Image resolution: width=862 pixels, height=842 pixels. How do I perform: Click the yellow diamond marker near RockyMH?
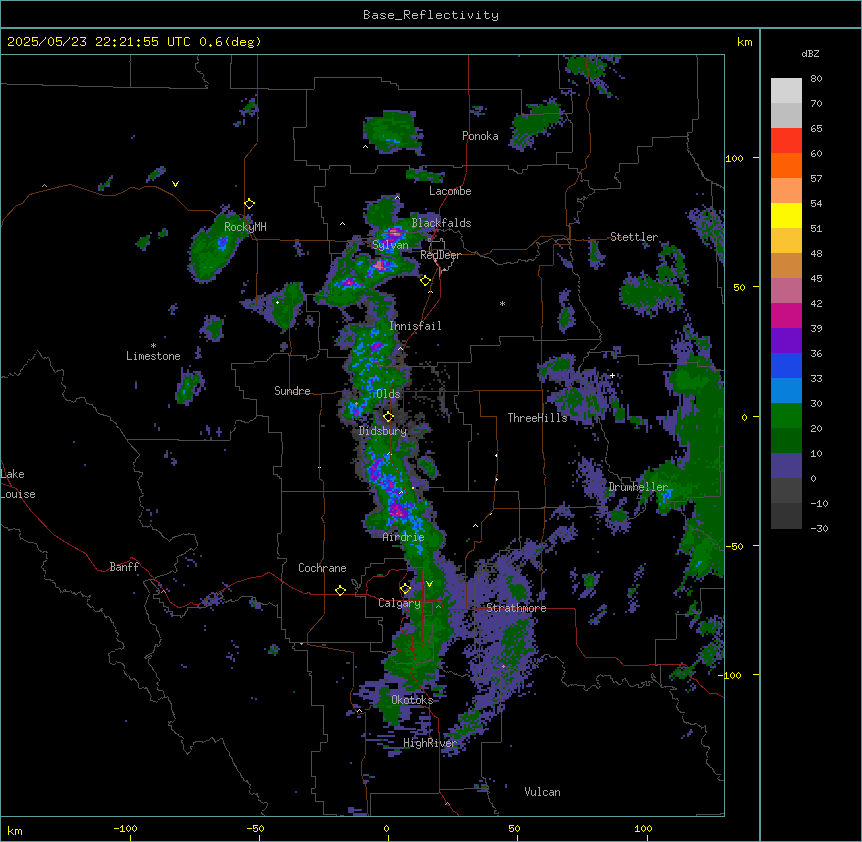pyautogui.click(x=250, y=204)
